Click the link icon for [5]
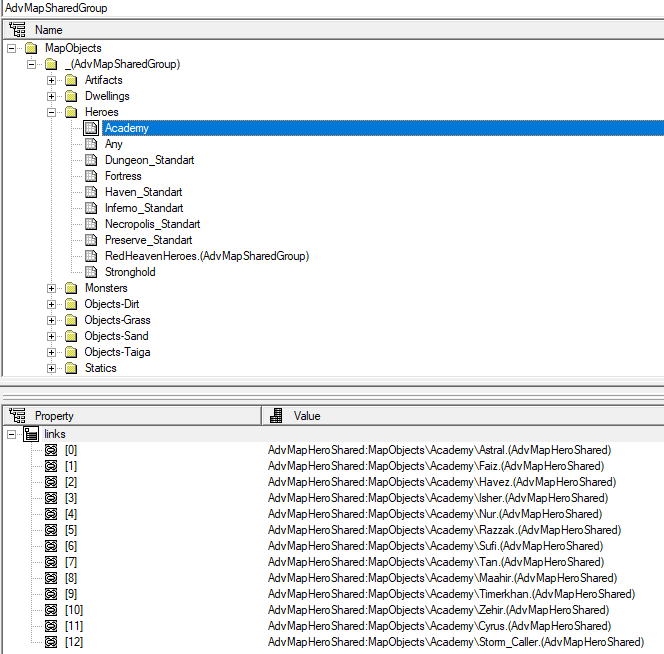 (x=51, y=530)
